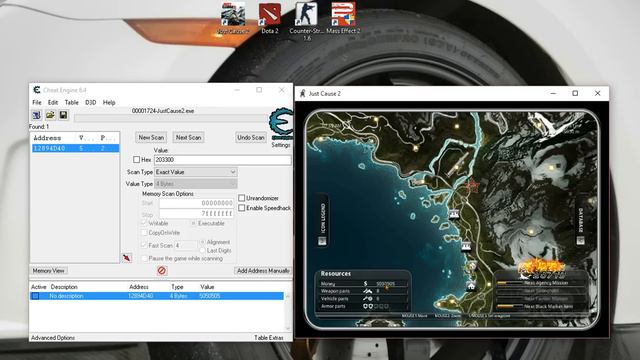This screenshot has height=360, width=640.
Task: Click the Cheat Engine title bar icon
Action: 37,90
